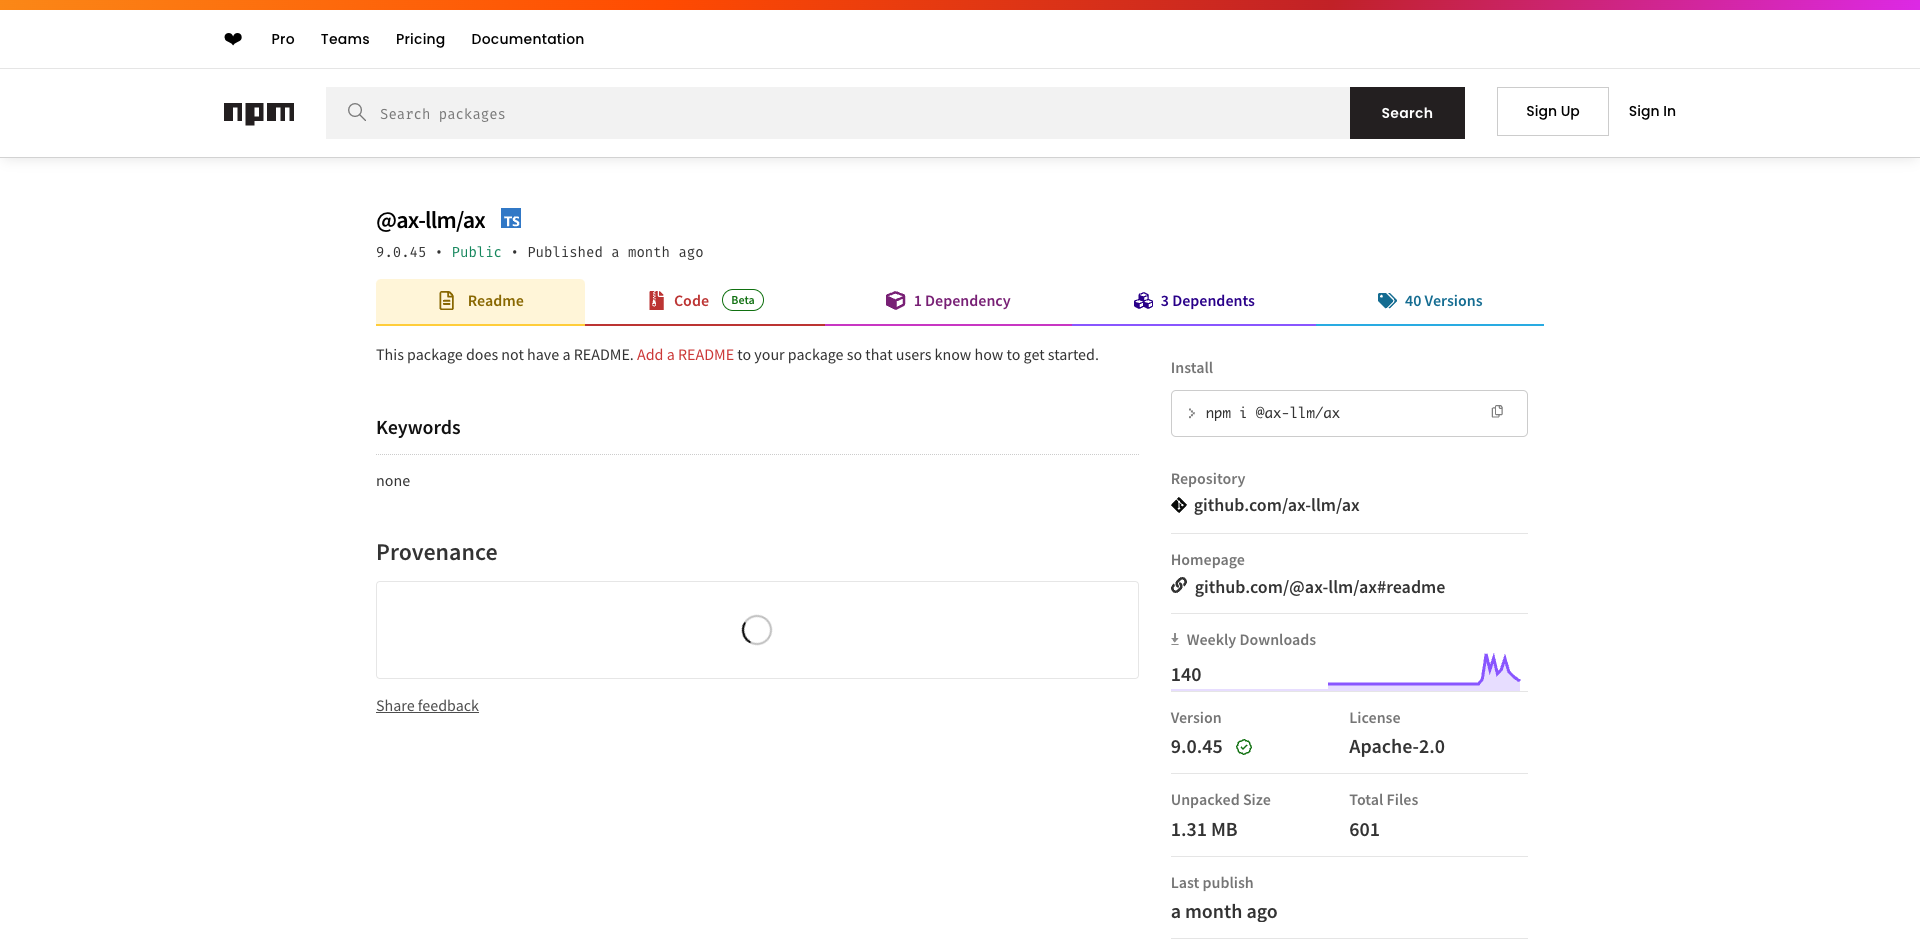Click the weekly downloads sparkline chart

(1424, 671)
